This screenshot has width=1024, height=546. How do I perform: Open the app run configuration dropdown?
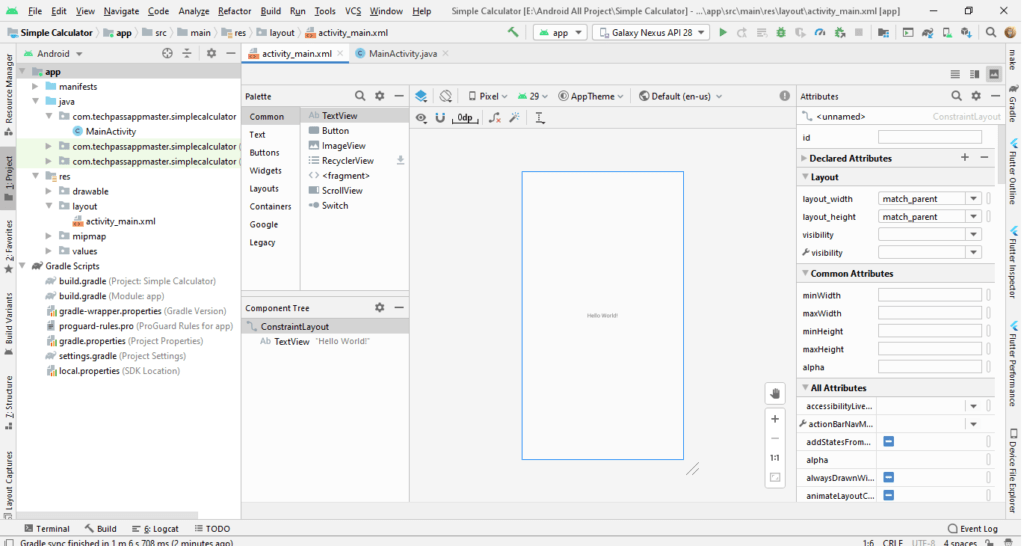(560, 32)
